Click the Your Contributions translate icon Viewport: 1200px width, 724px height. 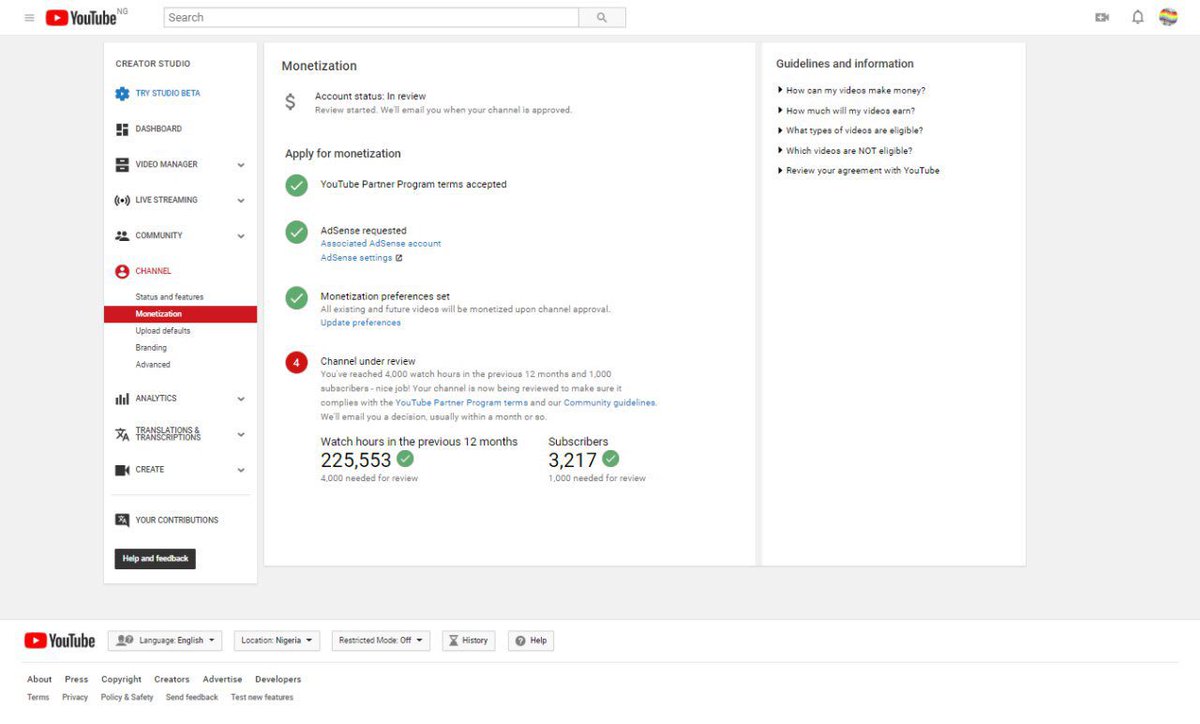click(x=122, y=520)
